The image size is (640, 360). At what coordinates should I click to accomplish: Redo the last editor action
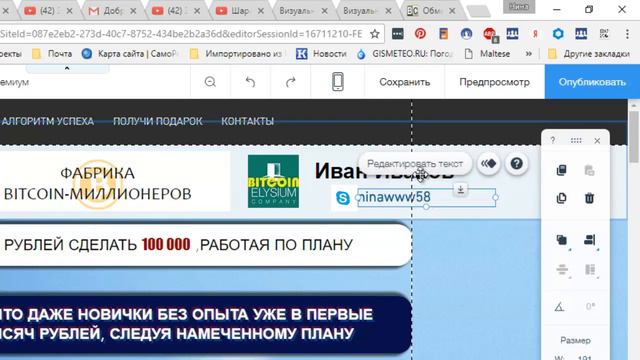coord(291,82)
